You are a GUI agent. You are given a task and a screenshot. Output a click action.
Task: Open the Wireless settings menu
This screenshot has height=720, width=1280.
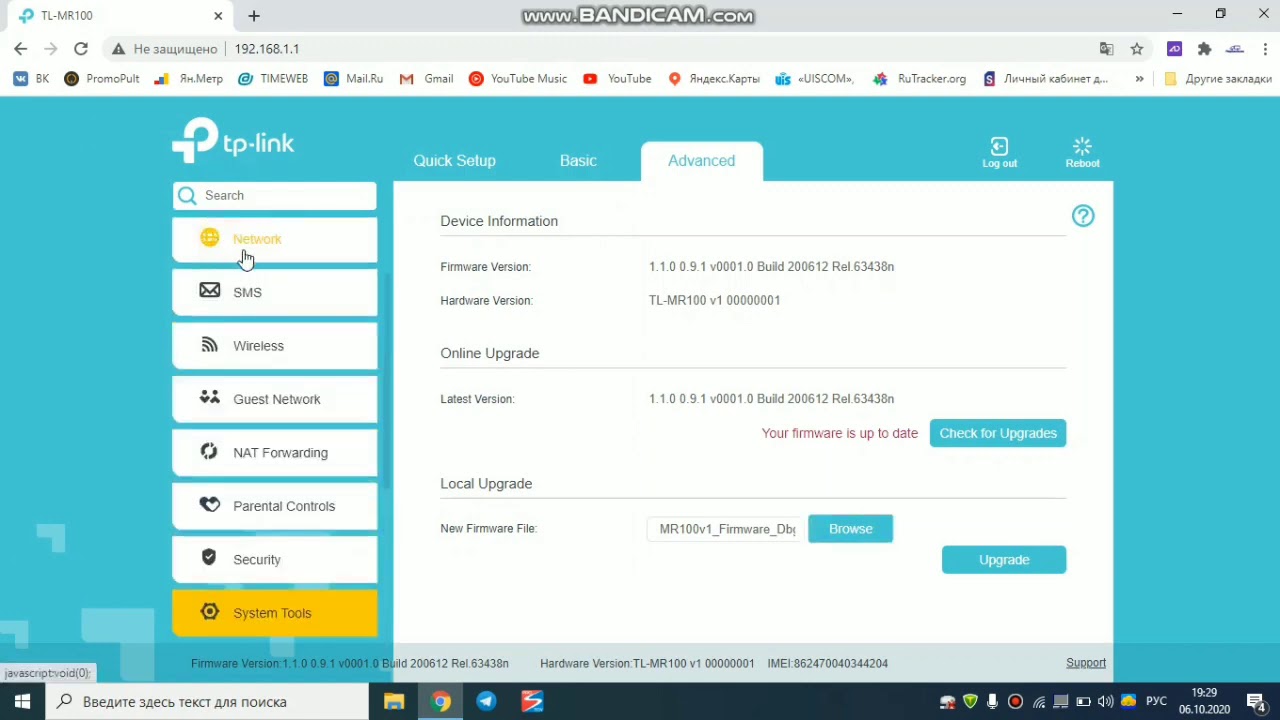point(275,346)
